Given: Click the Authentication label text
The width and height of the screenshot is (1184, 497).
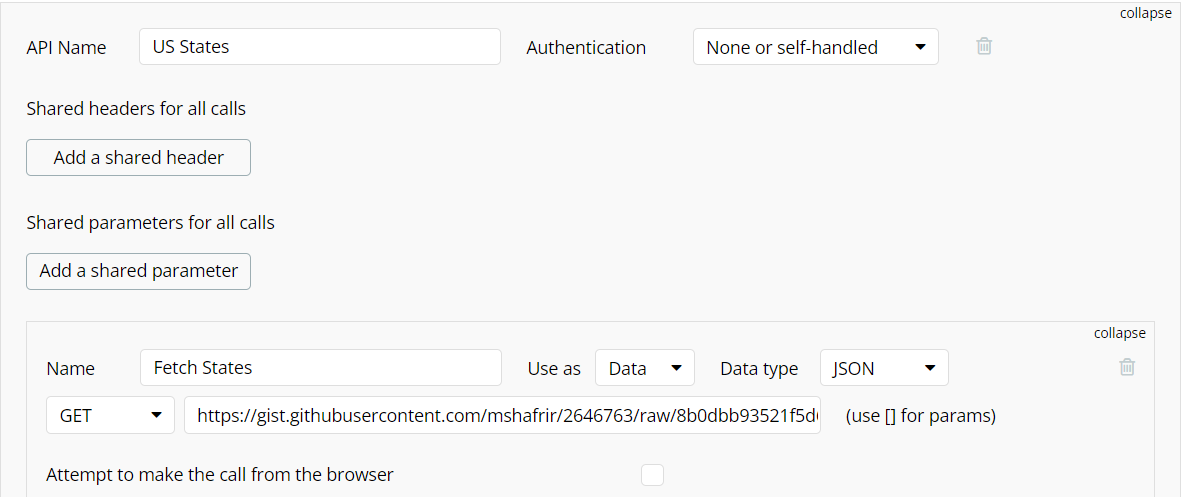Looking at the screenshot, I should (x=586, y=48).
